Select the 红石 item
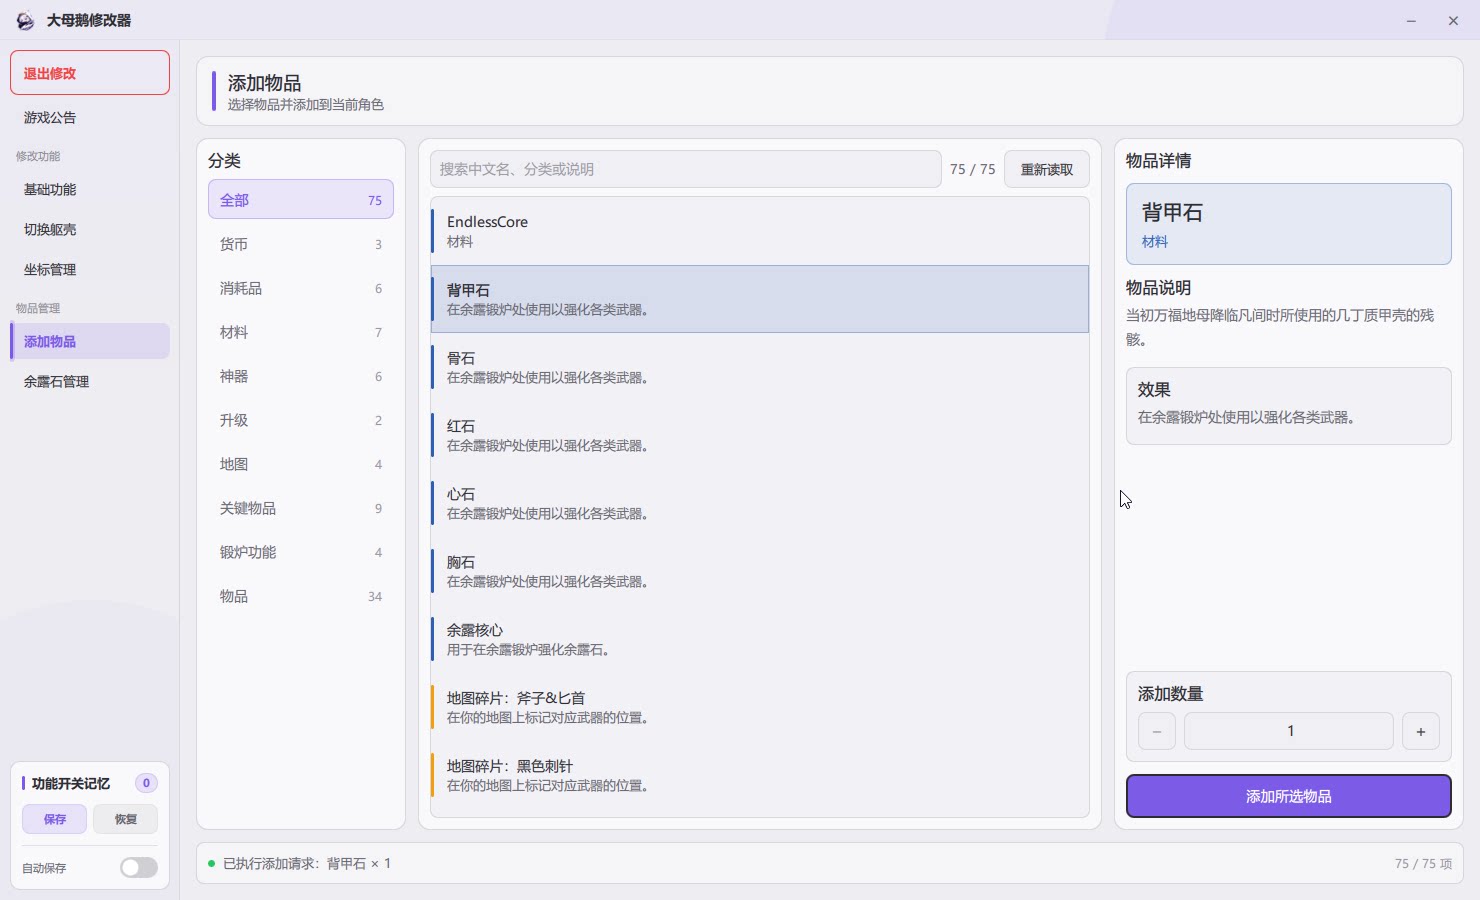Viewport: 1480px width, 900px height. coord(760,435)
